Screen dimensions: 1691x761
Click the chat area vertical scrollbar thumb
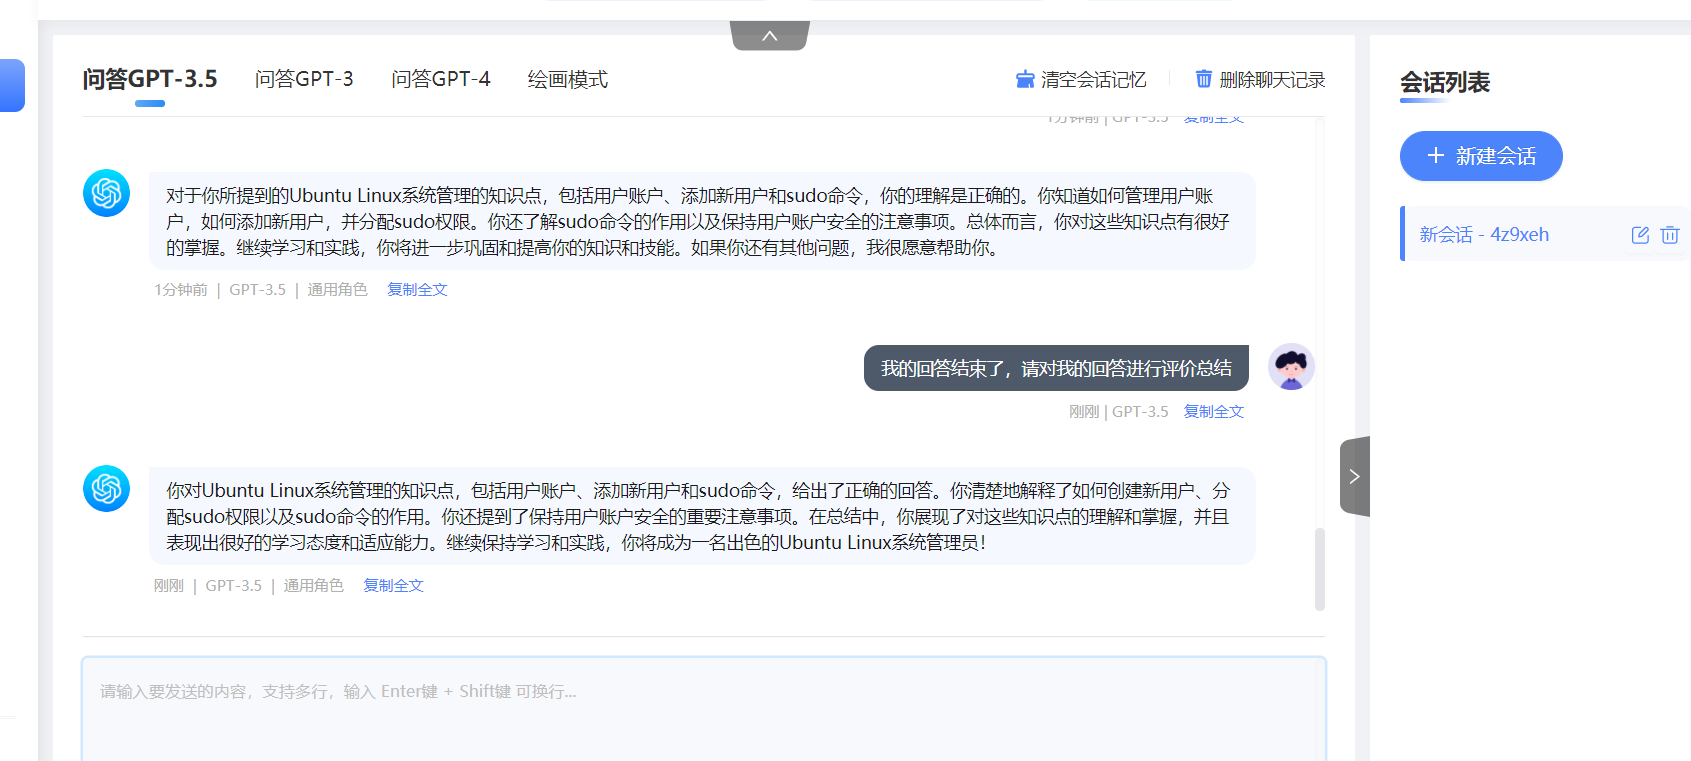point(1320,569)
